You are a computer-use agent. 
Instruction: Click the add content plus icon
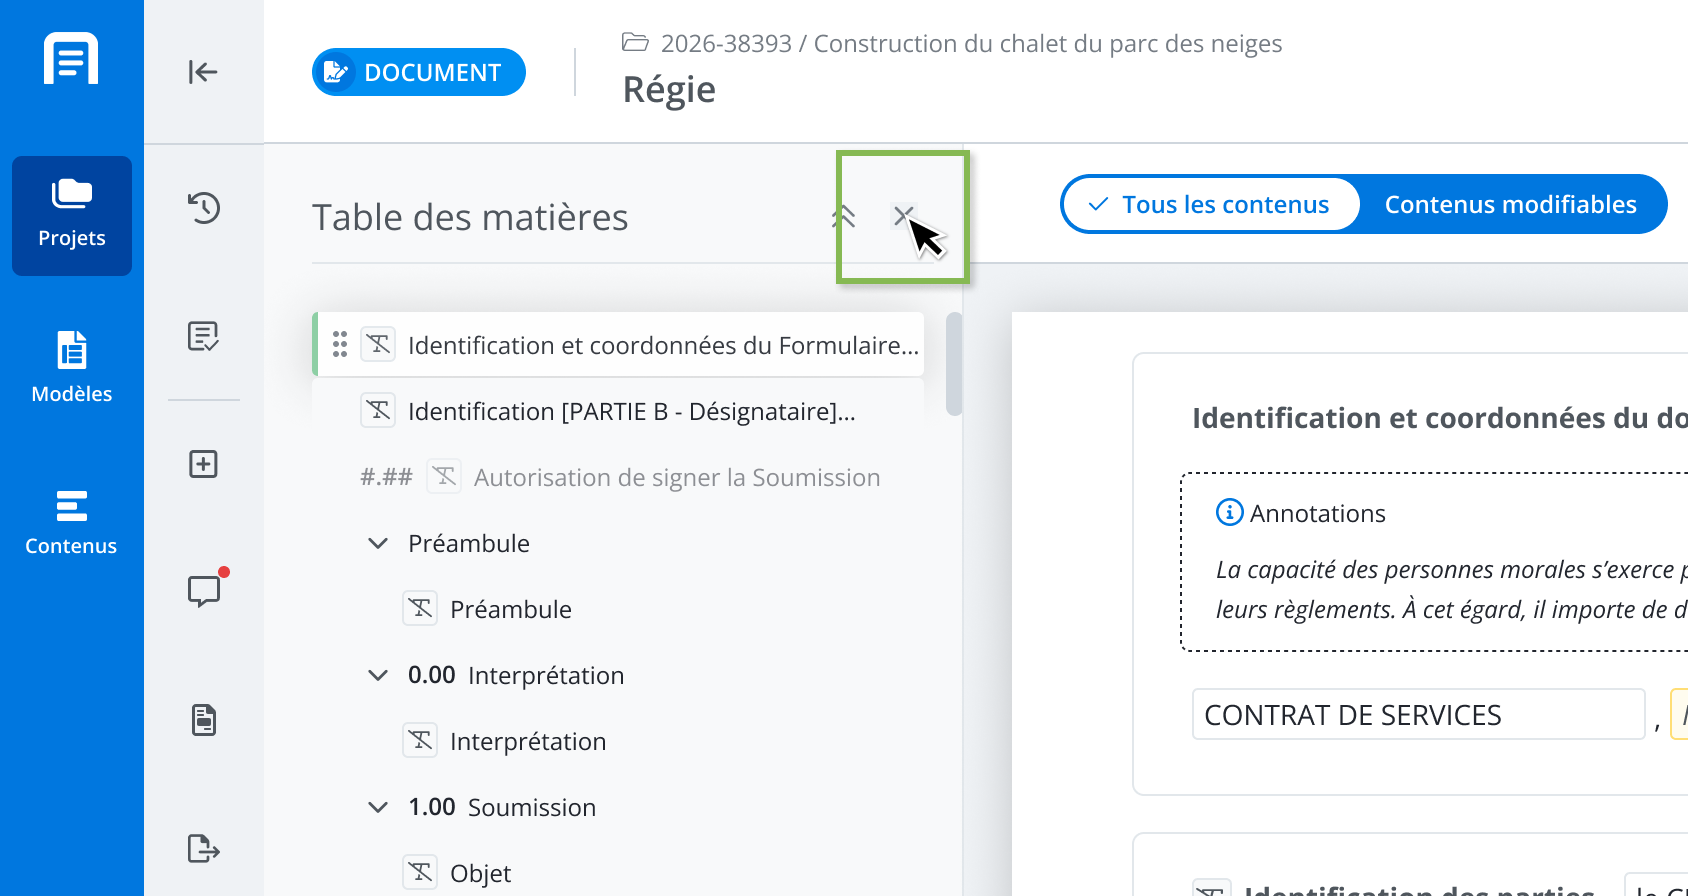click(x=204, y=464)
